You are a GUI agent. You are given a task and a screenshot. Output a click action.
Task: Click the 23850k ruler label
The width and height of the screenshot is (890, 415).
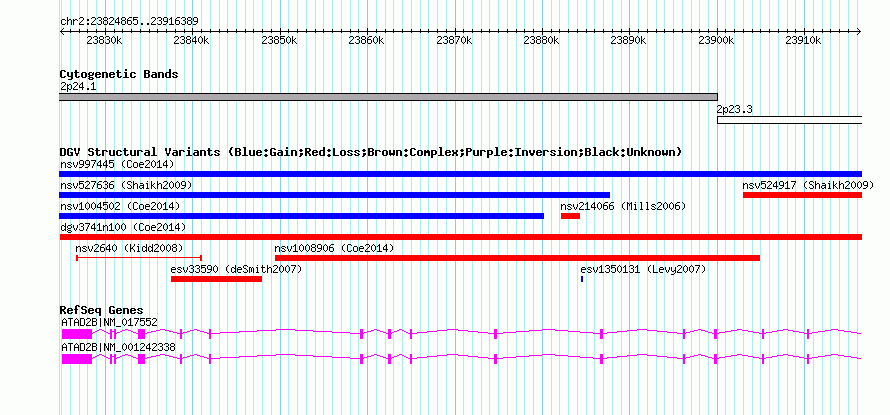tap(279, 41)
